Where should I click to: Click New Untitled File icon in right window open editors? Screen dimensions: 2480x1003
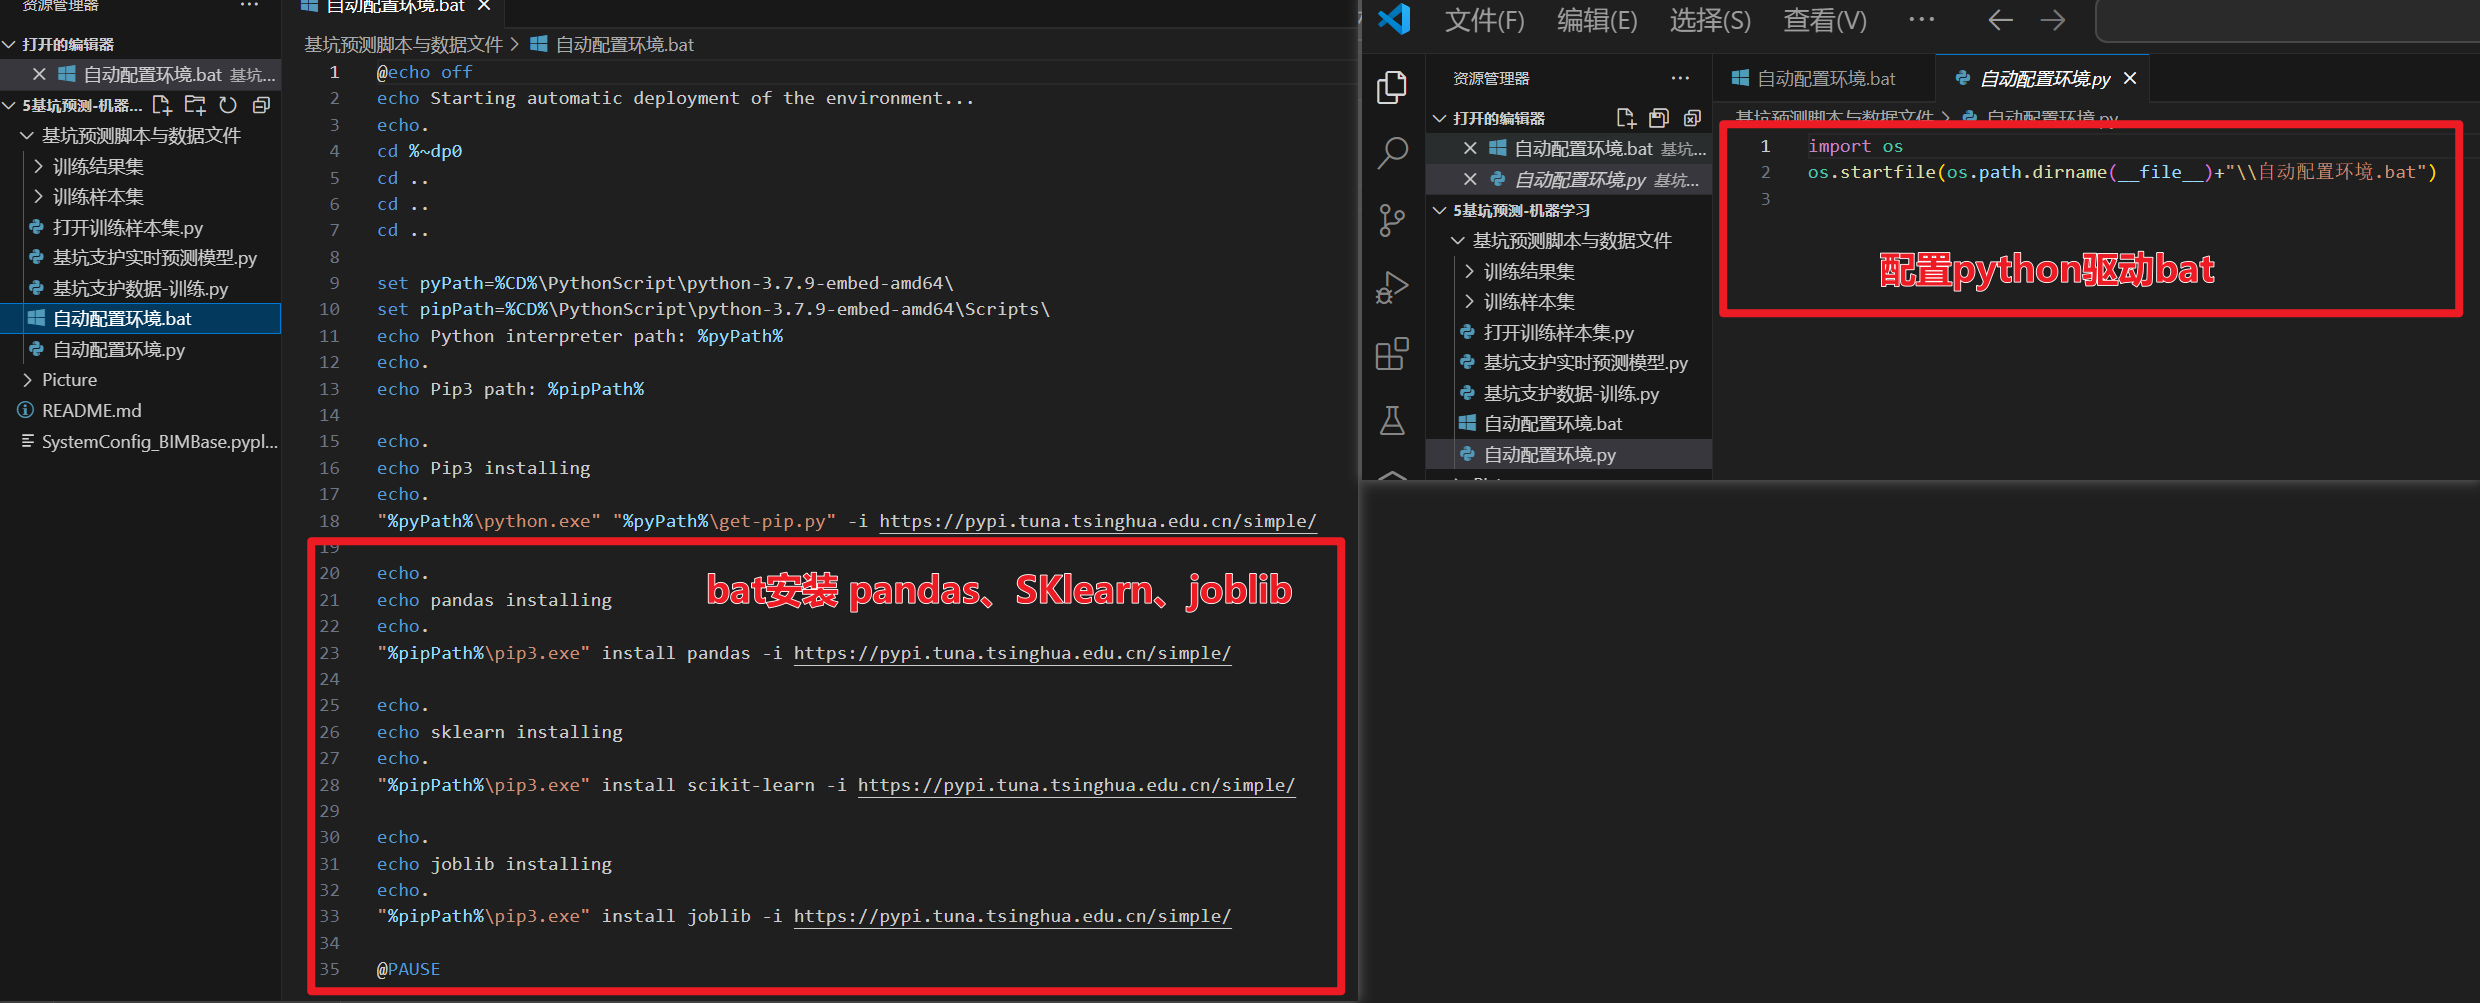[1626, 118]
